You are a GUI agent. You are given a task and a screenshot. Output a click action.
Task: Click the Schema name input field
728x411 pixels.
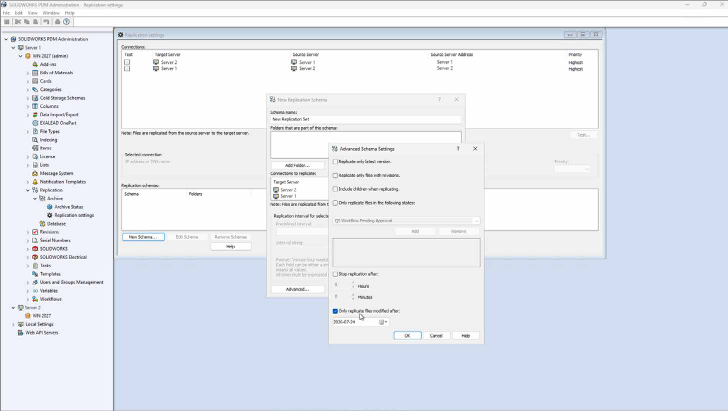click(x=366, y=119)
